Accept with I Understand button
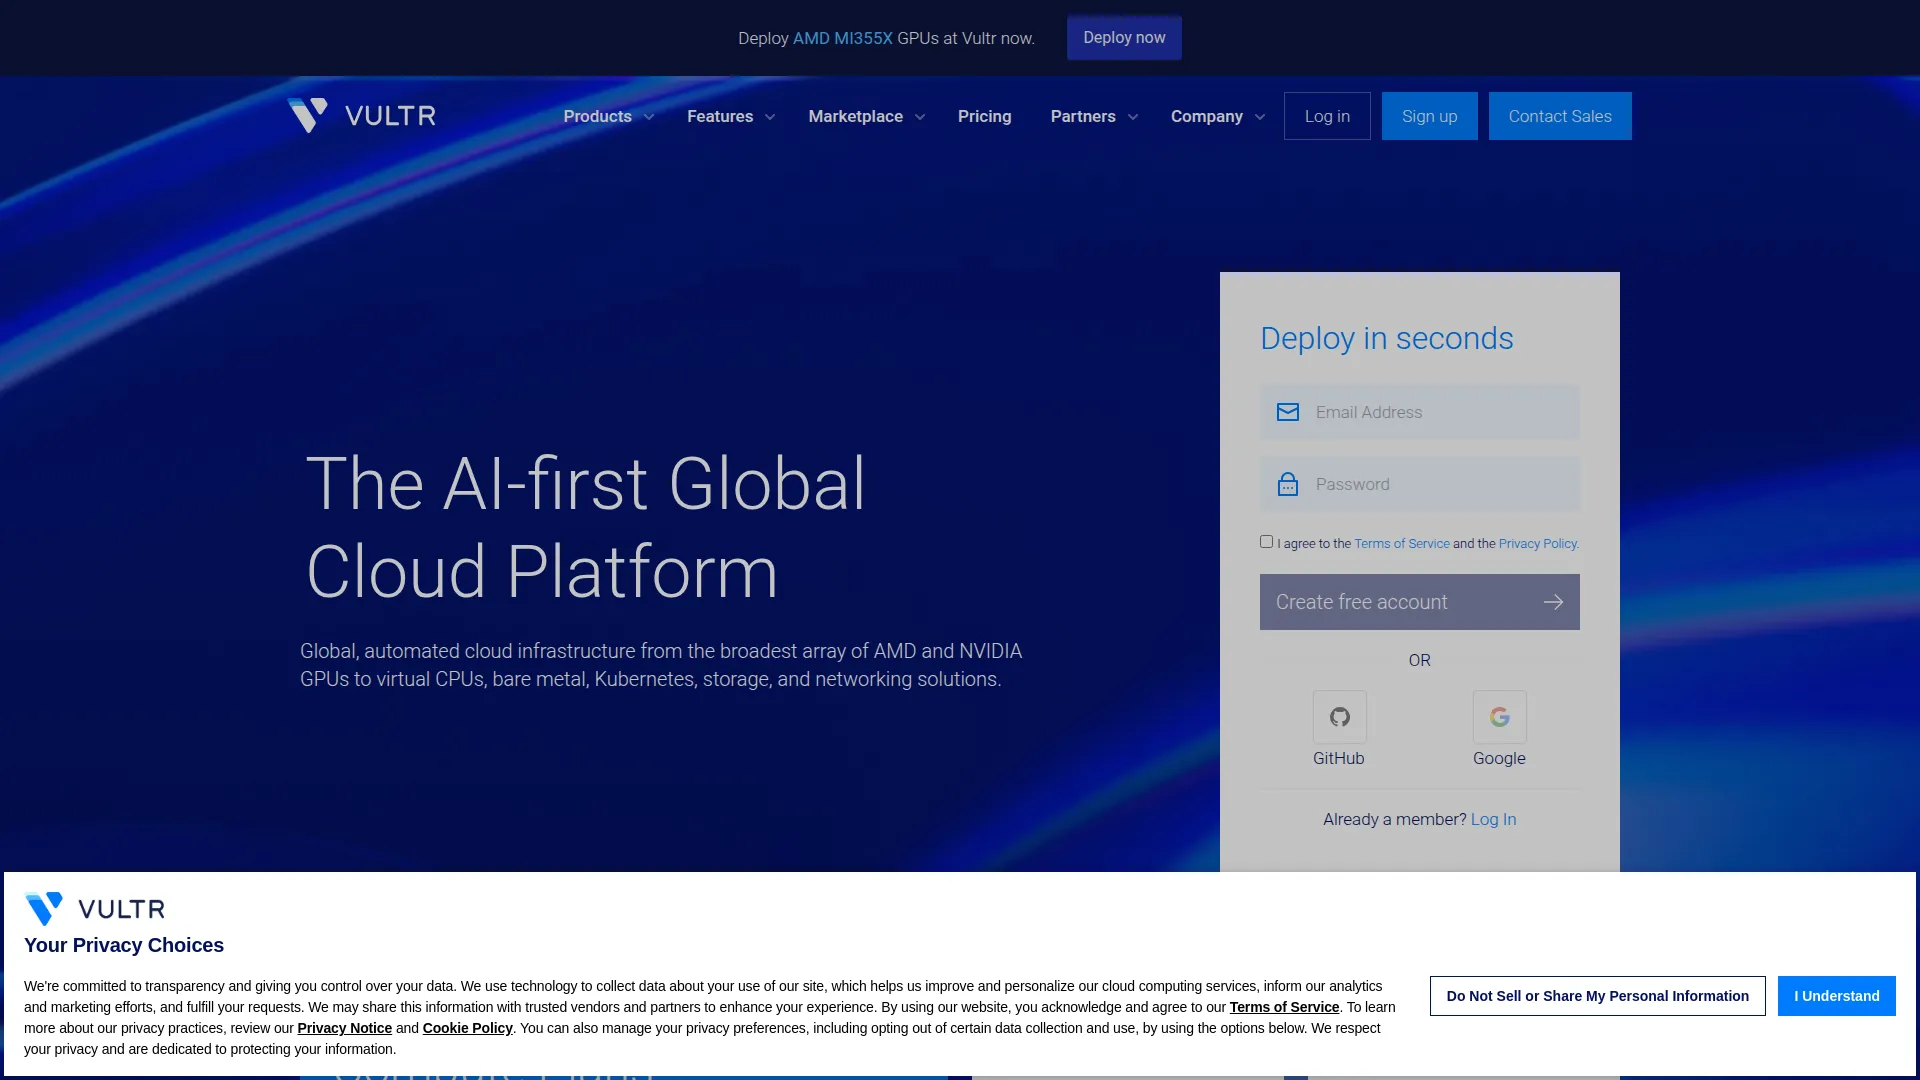Screen dimensions: 1920x1080 pyautogui.click(x=1837, y=996)
